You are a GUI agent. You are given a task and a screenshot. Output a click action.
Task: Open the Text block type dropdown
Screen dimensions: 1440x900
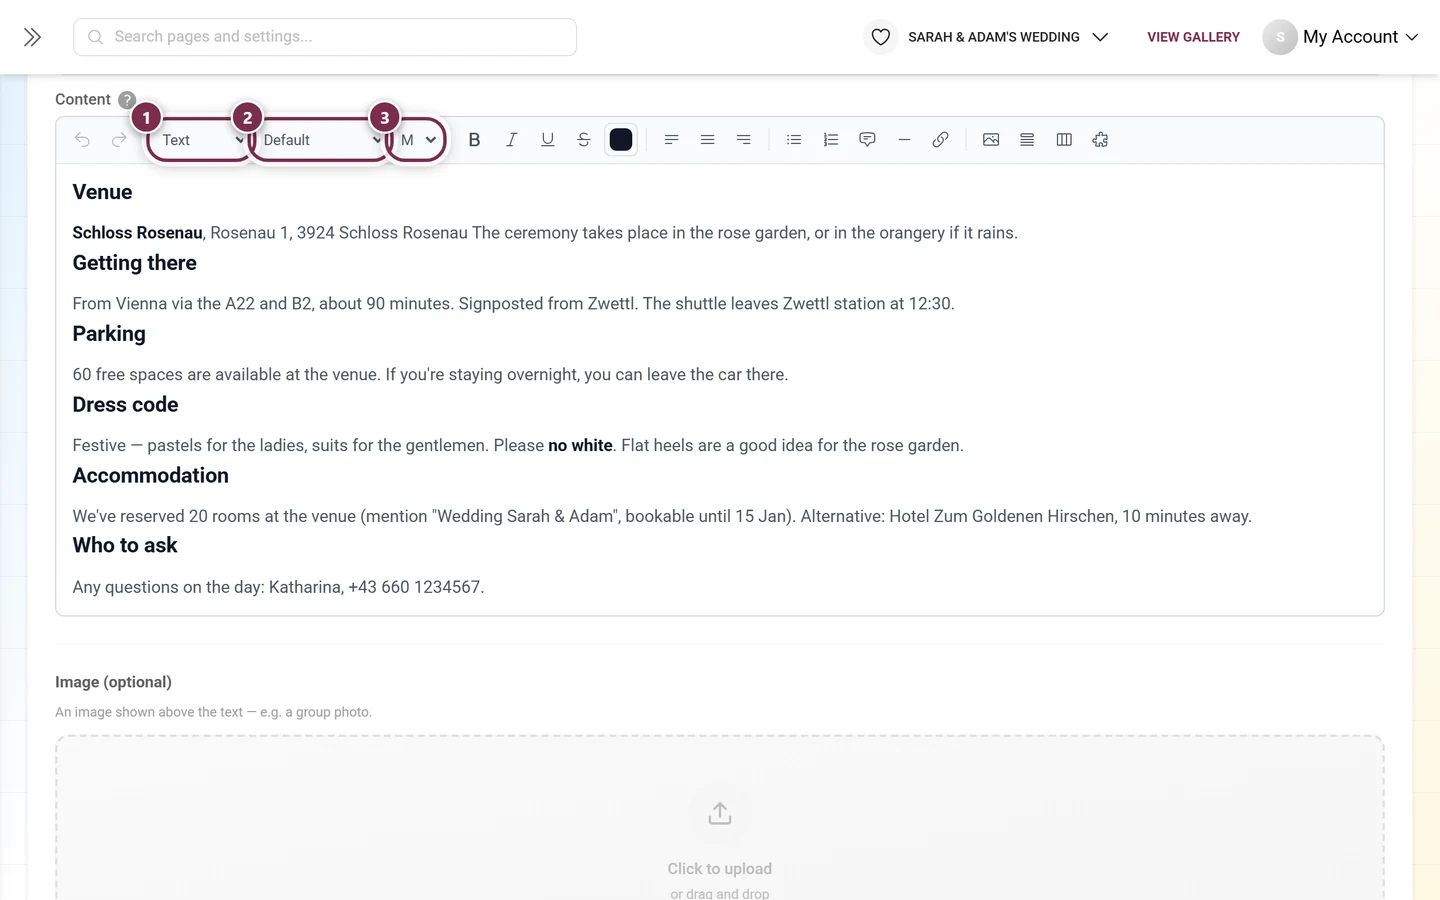[x=202, y=140]
